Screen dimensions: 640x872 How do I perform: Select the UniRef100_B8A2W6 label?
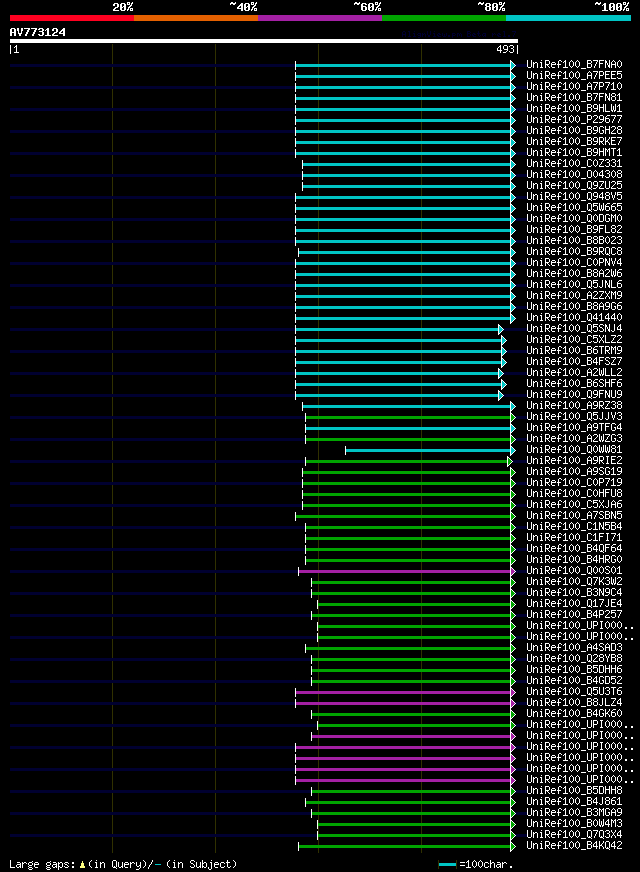(x=574, y=274)
